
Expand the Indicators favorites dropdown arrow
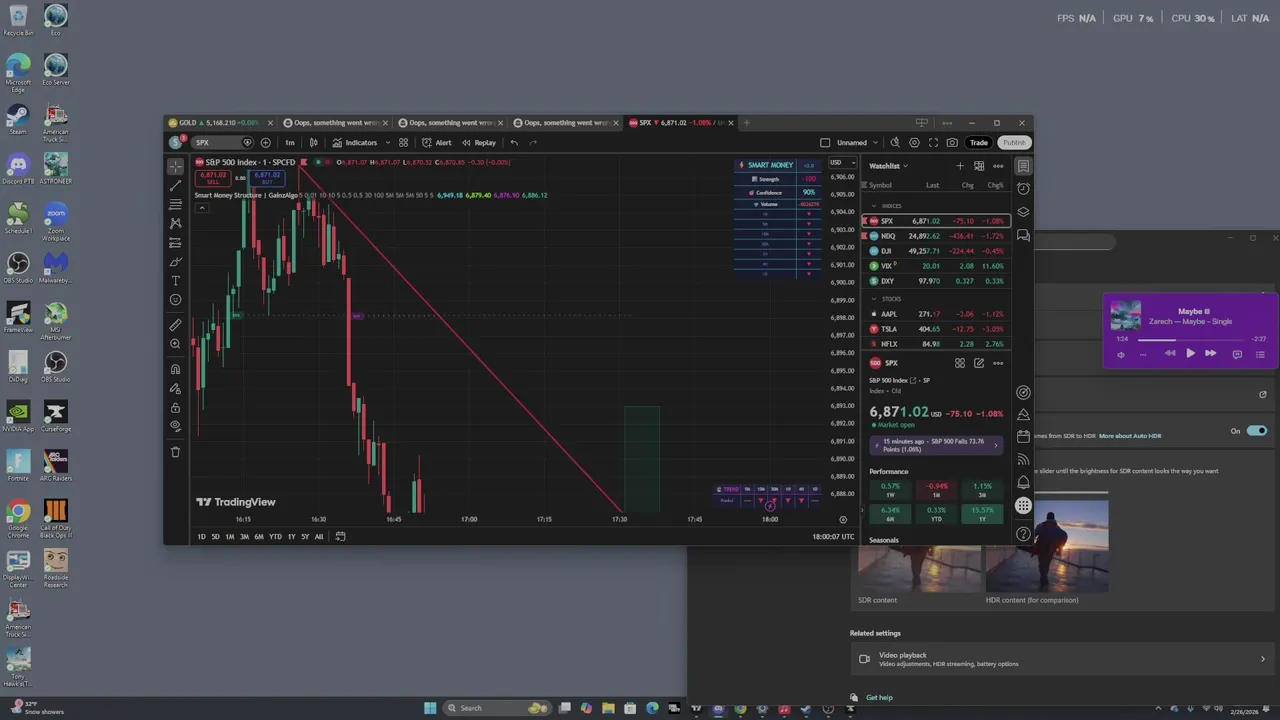(387, 142)
